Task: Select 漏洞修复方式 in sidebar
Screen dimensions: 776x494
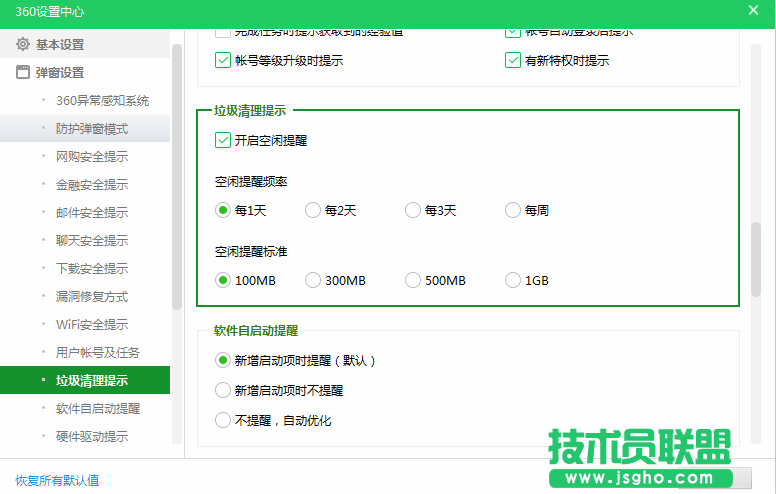Action: pyautogui.click(x=85, y=296)
